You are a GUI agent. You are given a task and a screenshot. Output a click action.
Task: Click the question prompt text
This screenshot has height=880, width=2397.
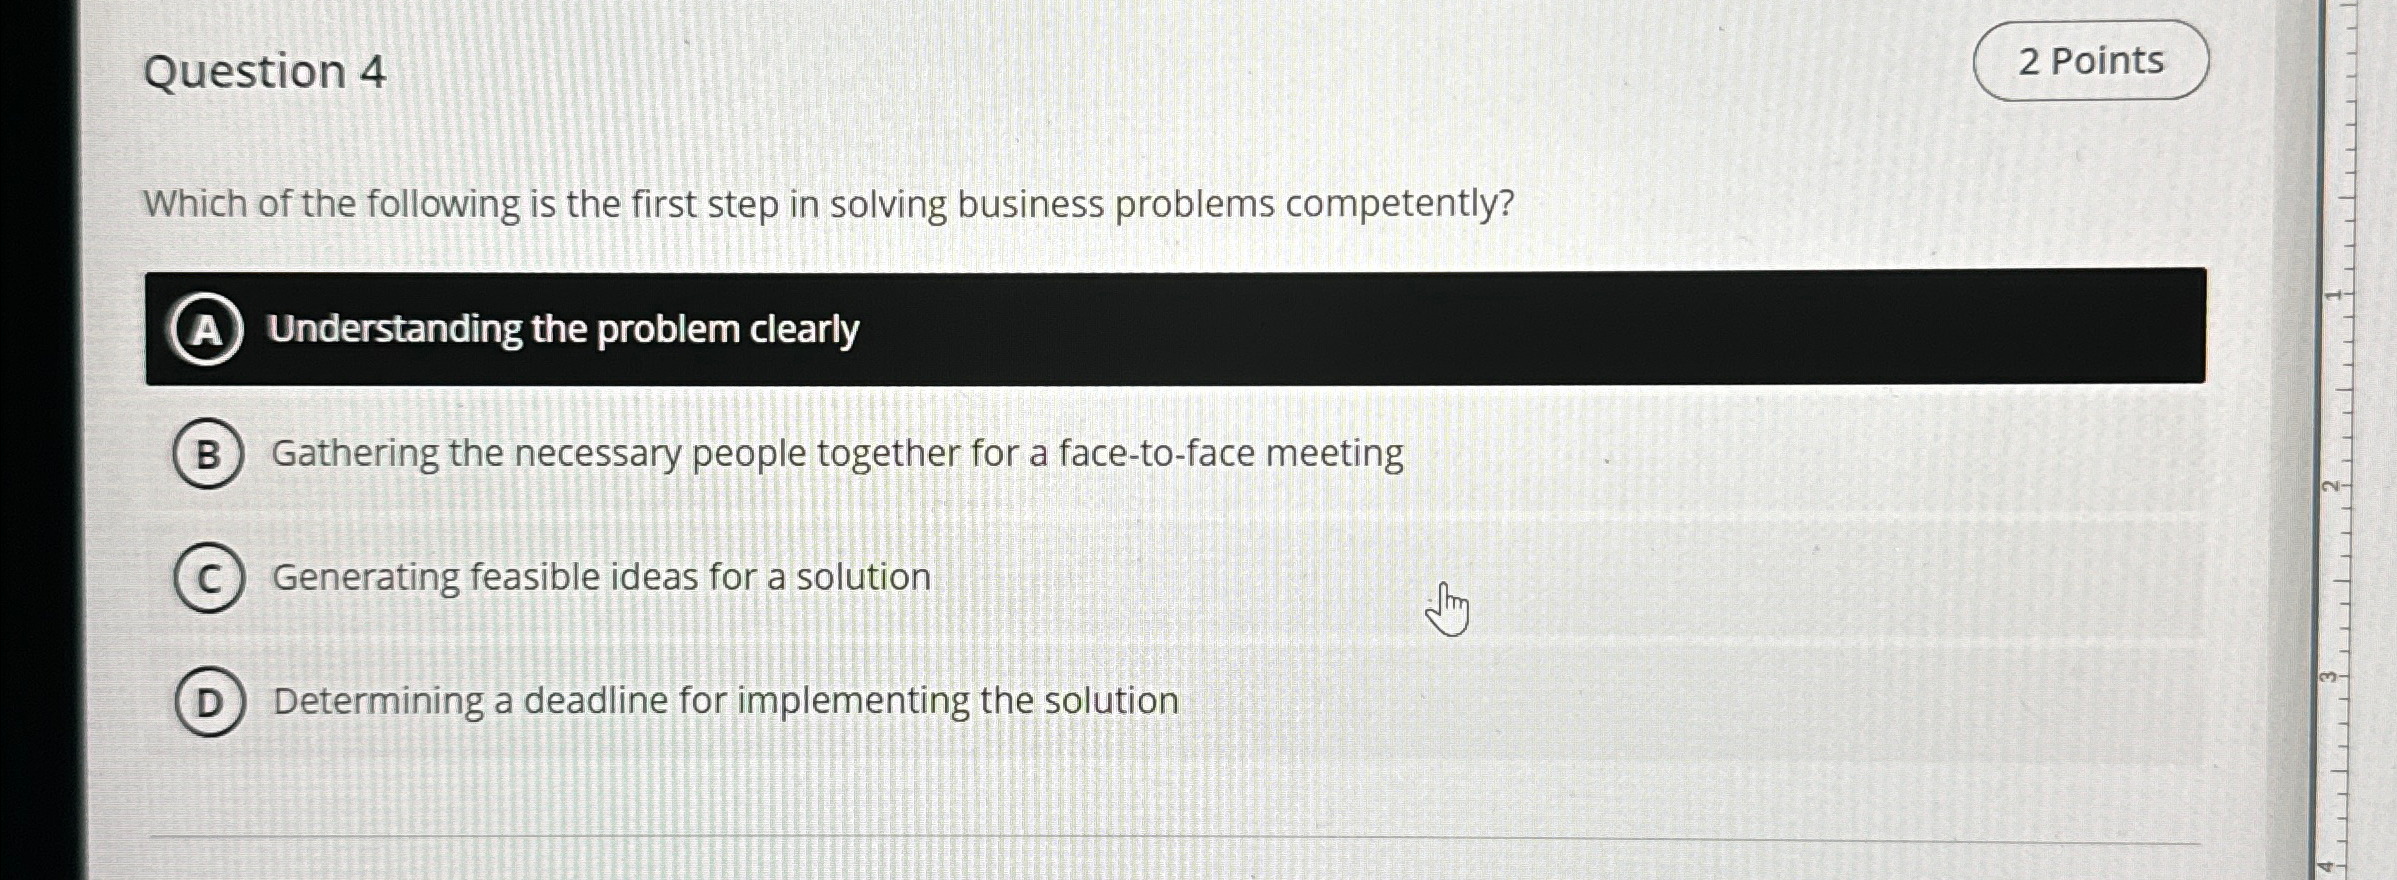(829, 204)
